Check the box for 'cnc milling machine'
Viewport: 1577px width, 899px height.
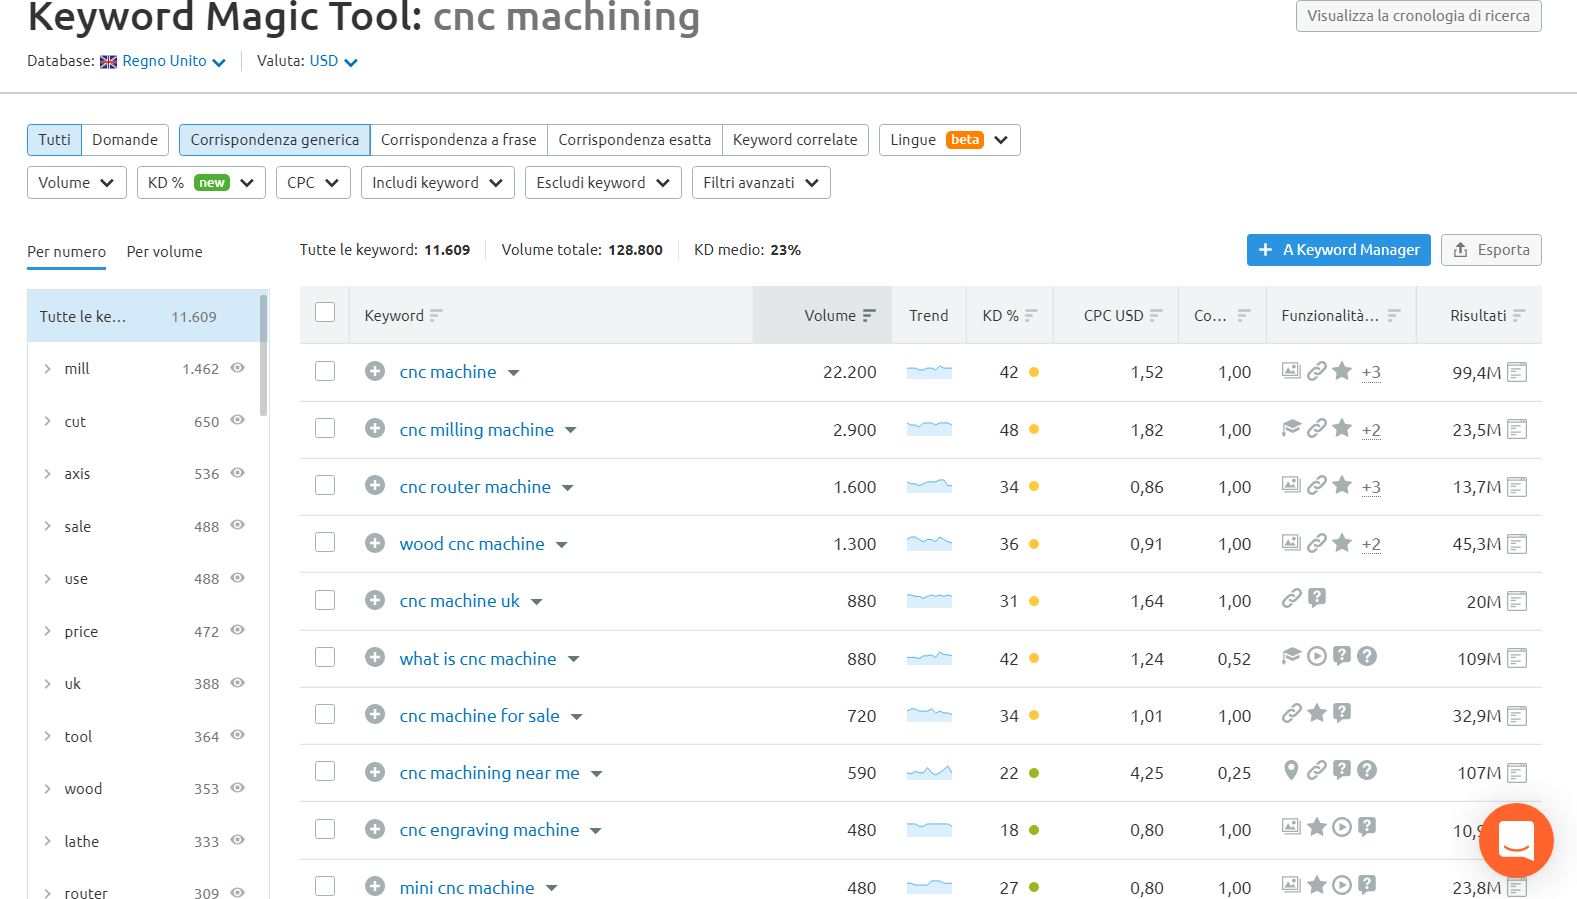tap(325, 428)
